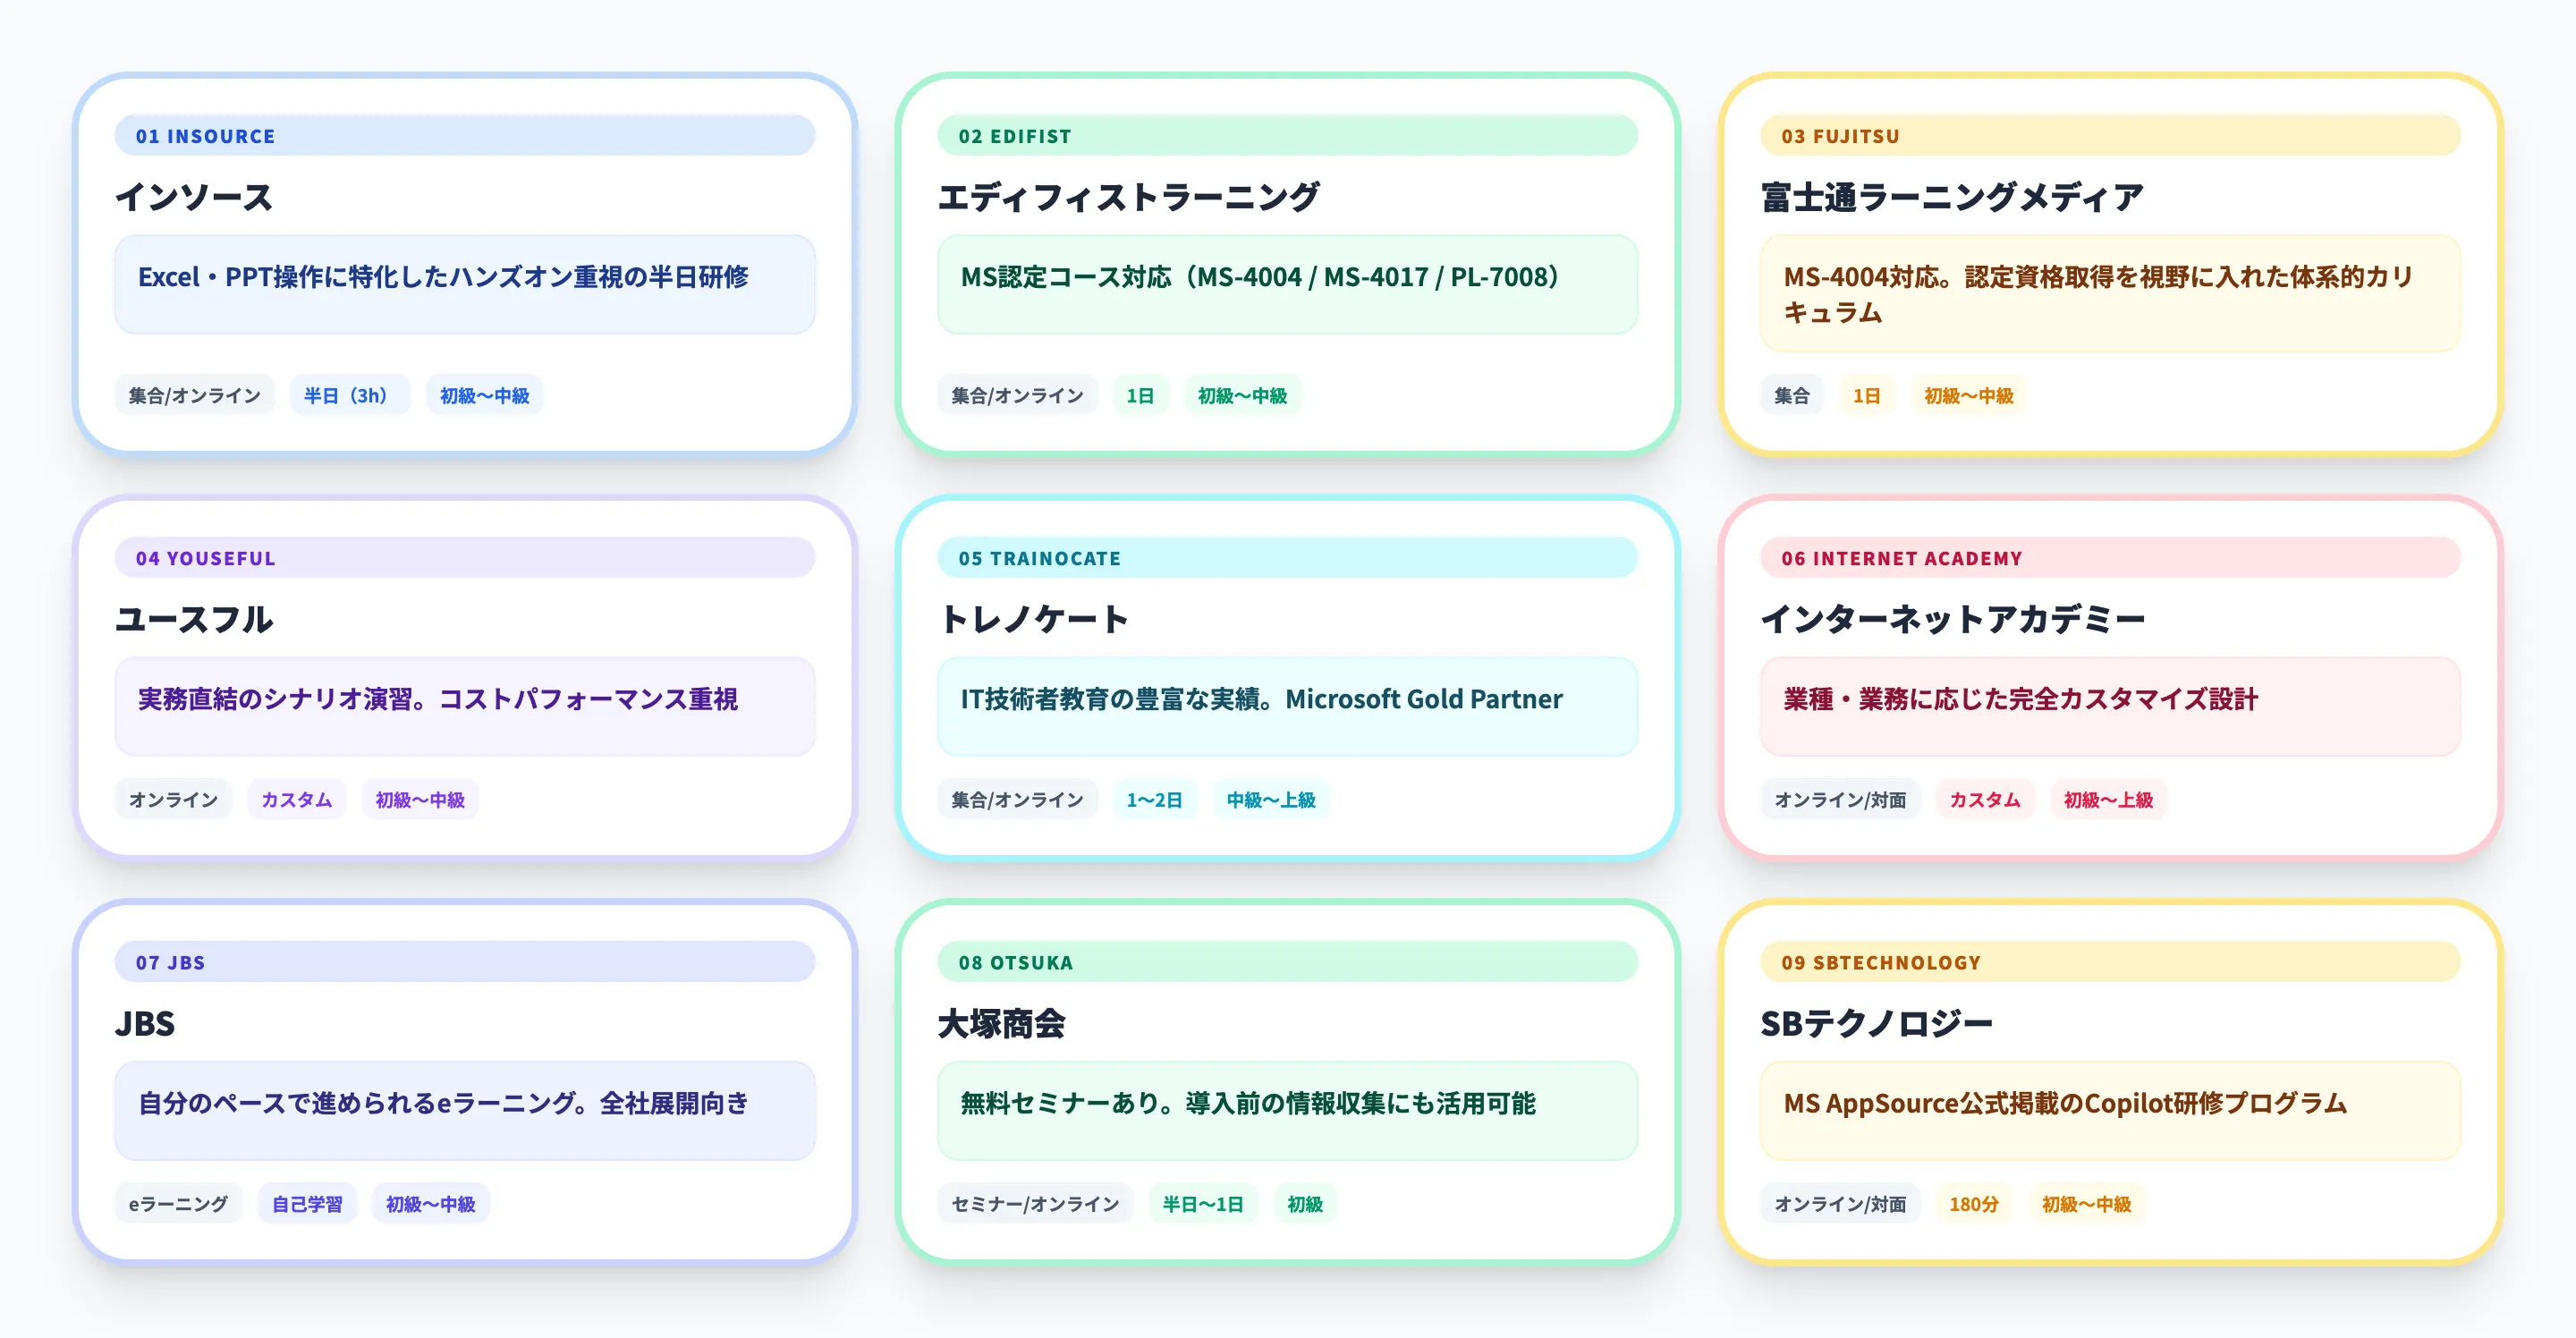Click the 07 JBS label bar
The height and width of the screenshot is (1338, 2576).
[x=465, y=962]
